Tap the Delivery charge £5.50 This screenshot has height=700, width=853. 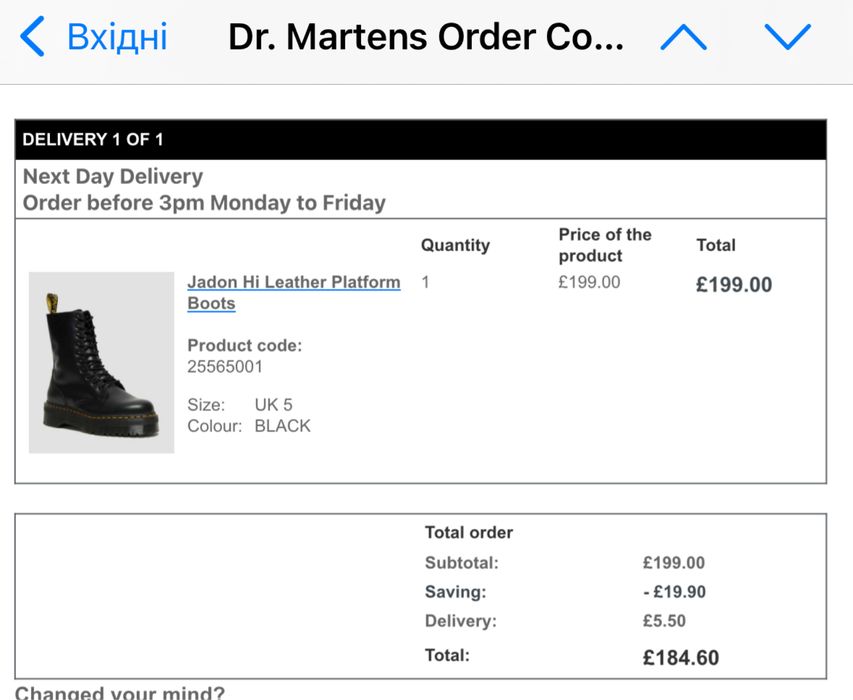pos(664,621)
